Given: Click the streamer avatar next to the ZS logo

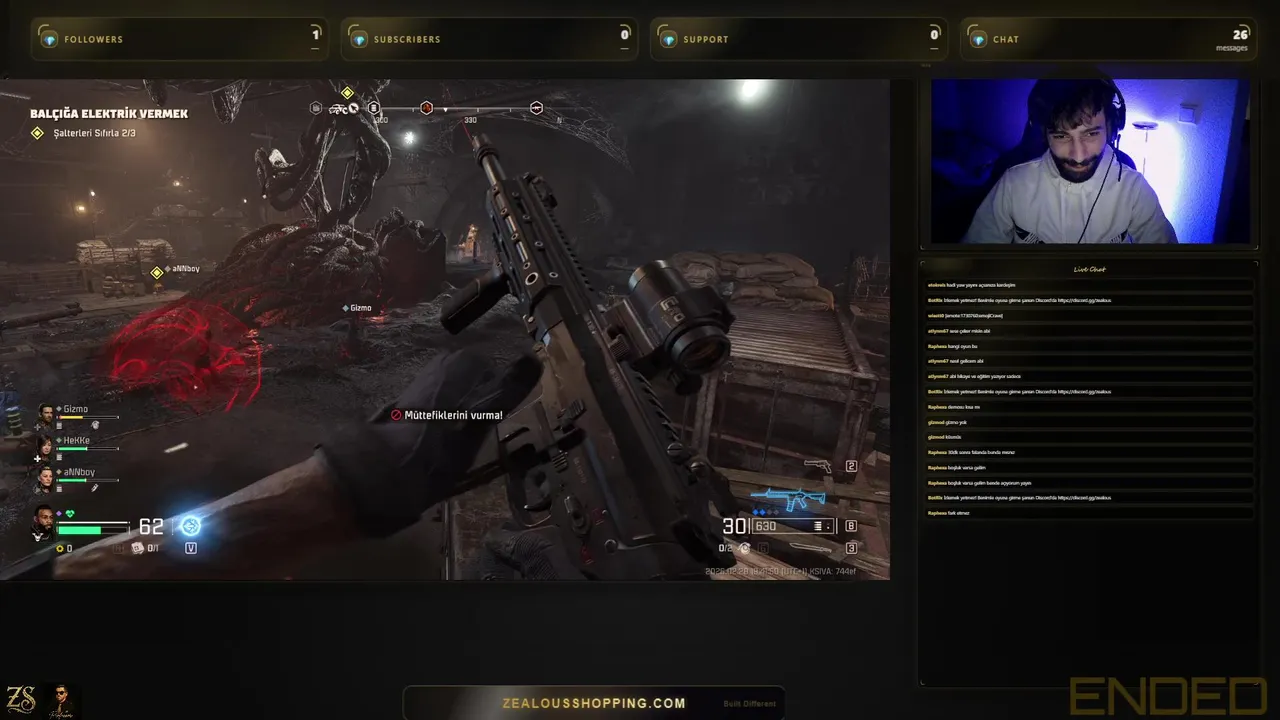Looking at the screenshot, I should click(61, 700).
